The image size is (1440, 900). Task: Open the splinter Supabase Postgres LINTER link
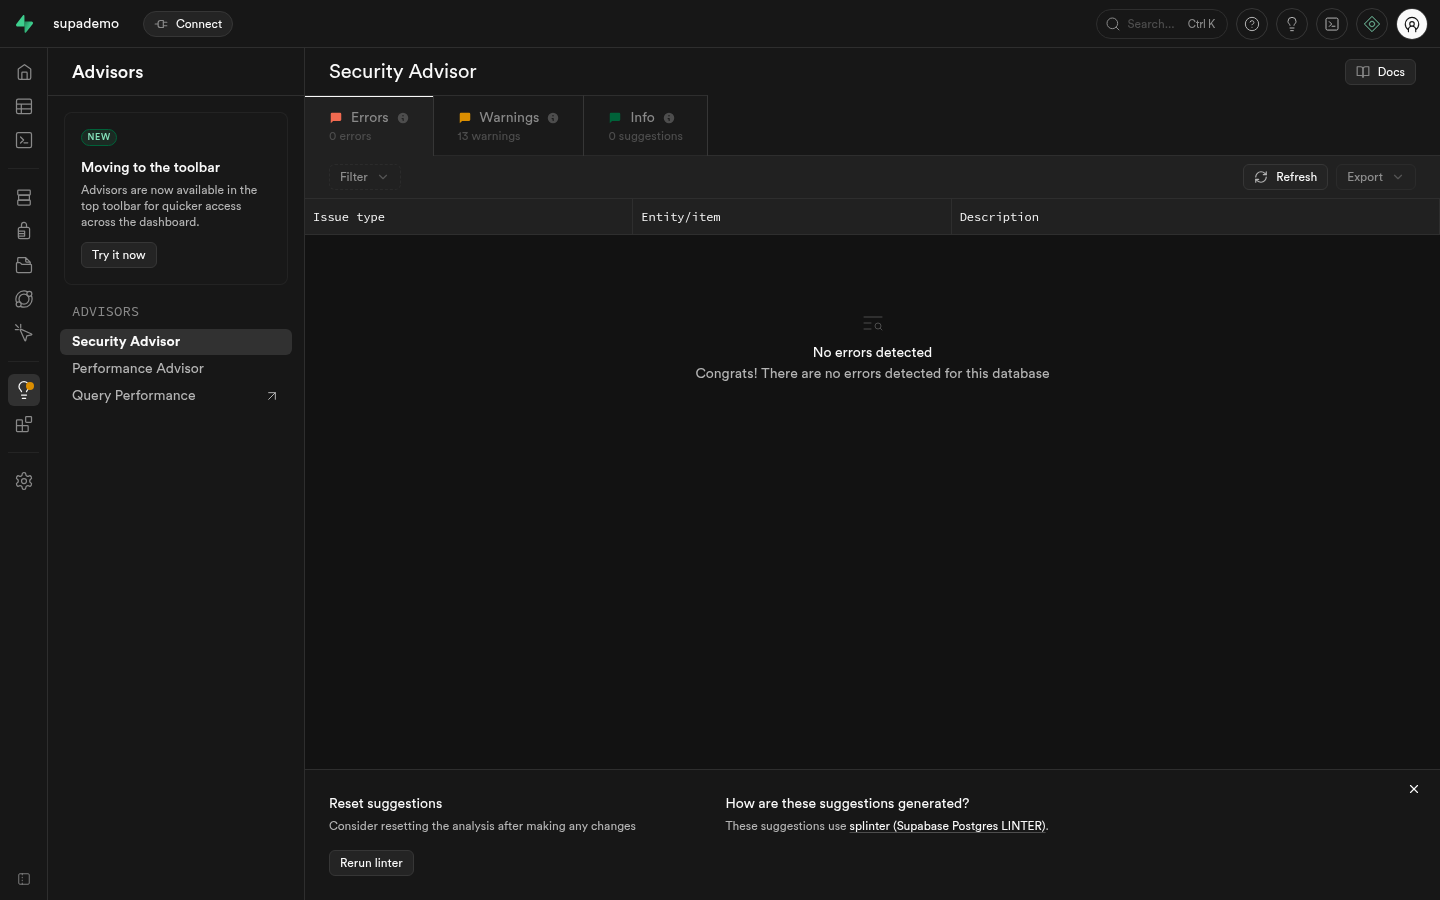(x=947, y=826)
